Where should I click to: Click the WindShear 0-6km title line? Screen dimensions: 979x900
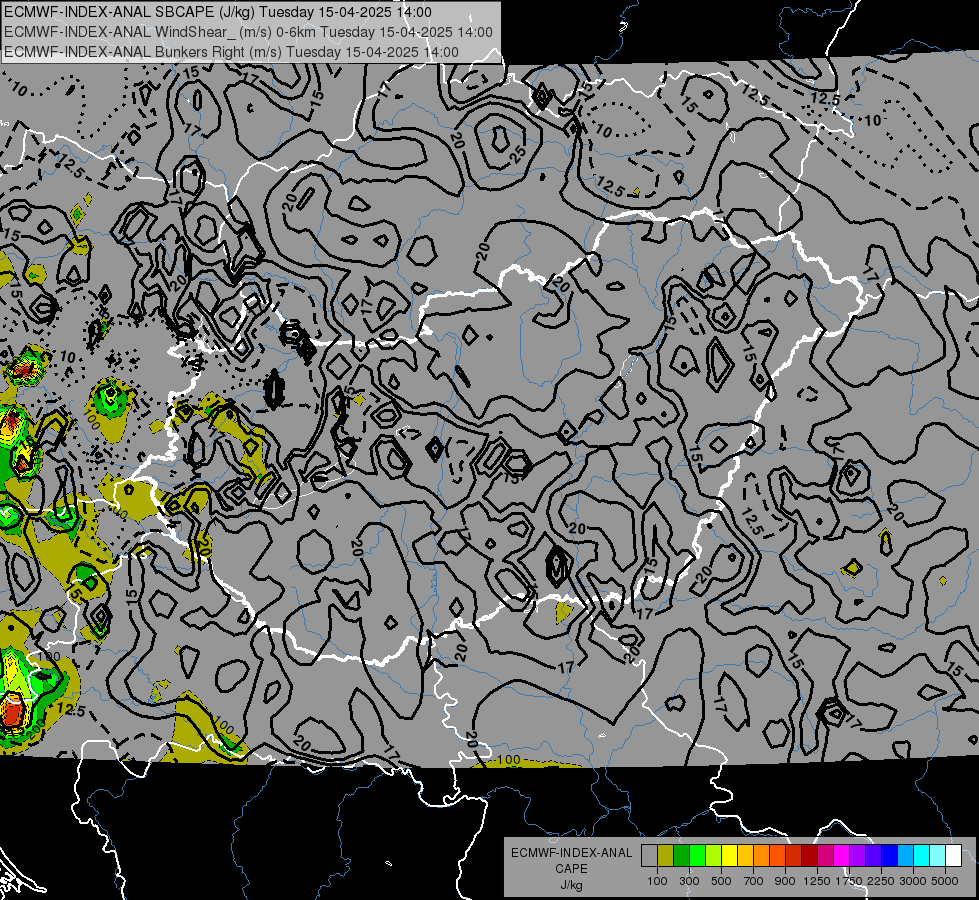click(x=248, y=32)
